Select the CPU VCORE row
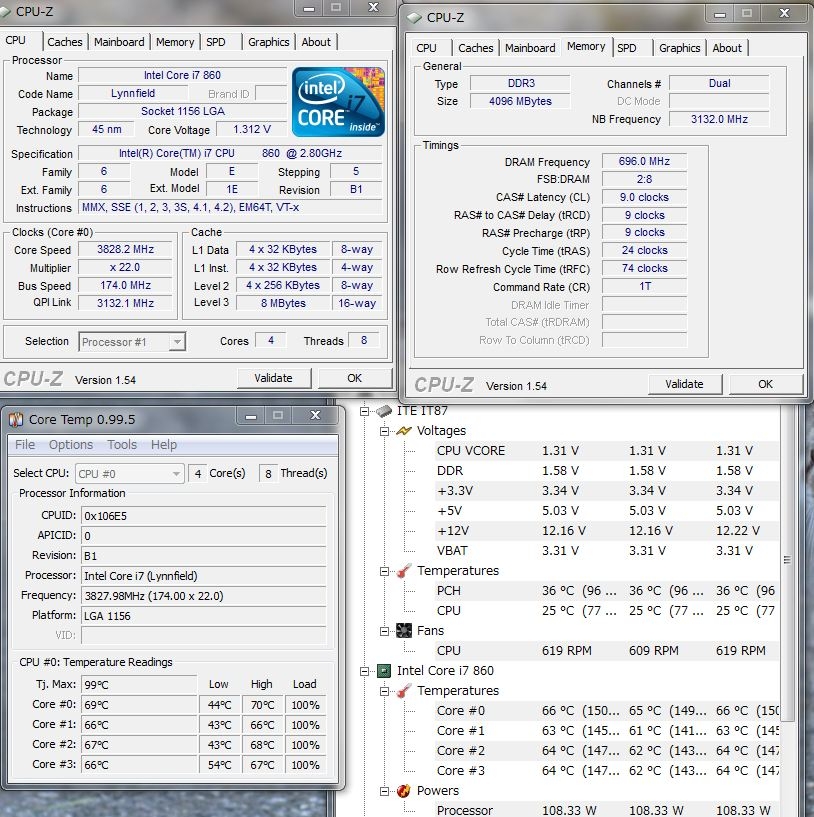The height and width of the screenshot is (817, 814). [606, 451]
